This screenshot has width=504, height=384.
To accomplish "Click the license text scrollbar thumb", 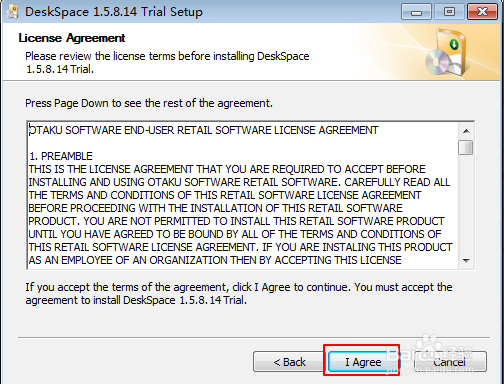I will 466,147.
